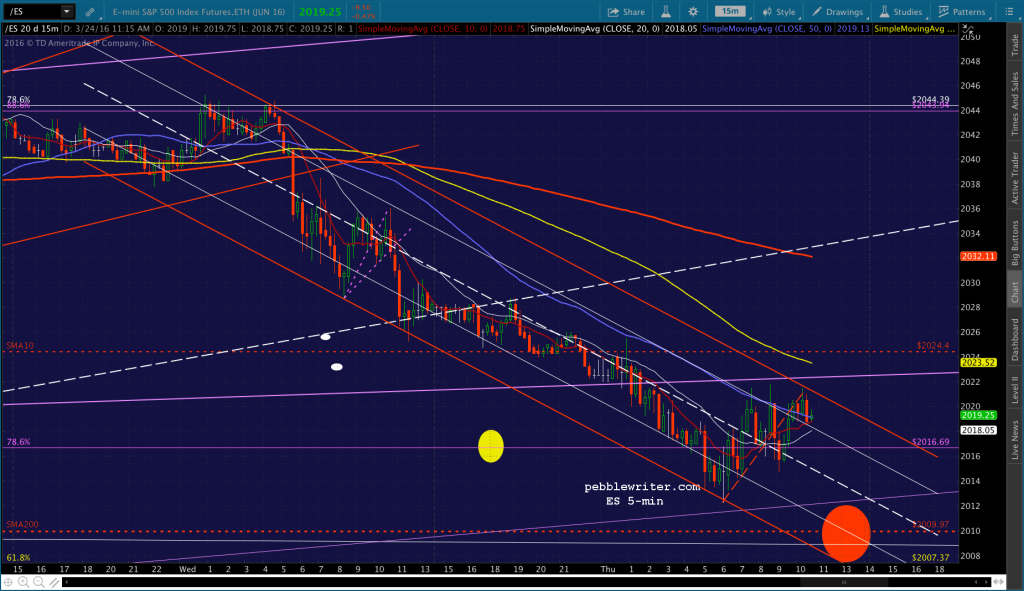Click the symbol link chain icon
Viewport: 1024px width, 591px height.
[x=89, y=12]
